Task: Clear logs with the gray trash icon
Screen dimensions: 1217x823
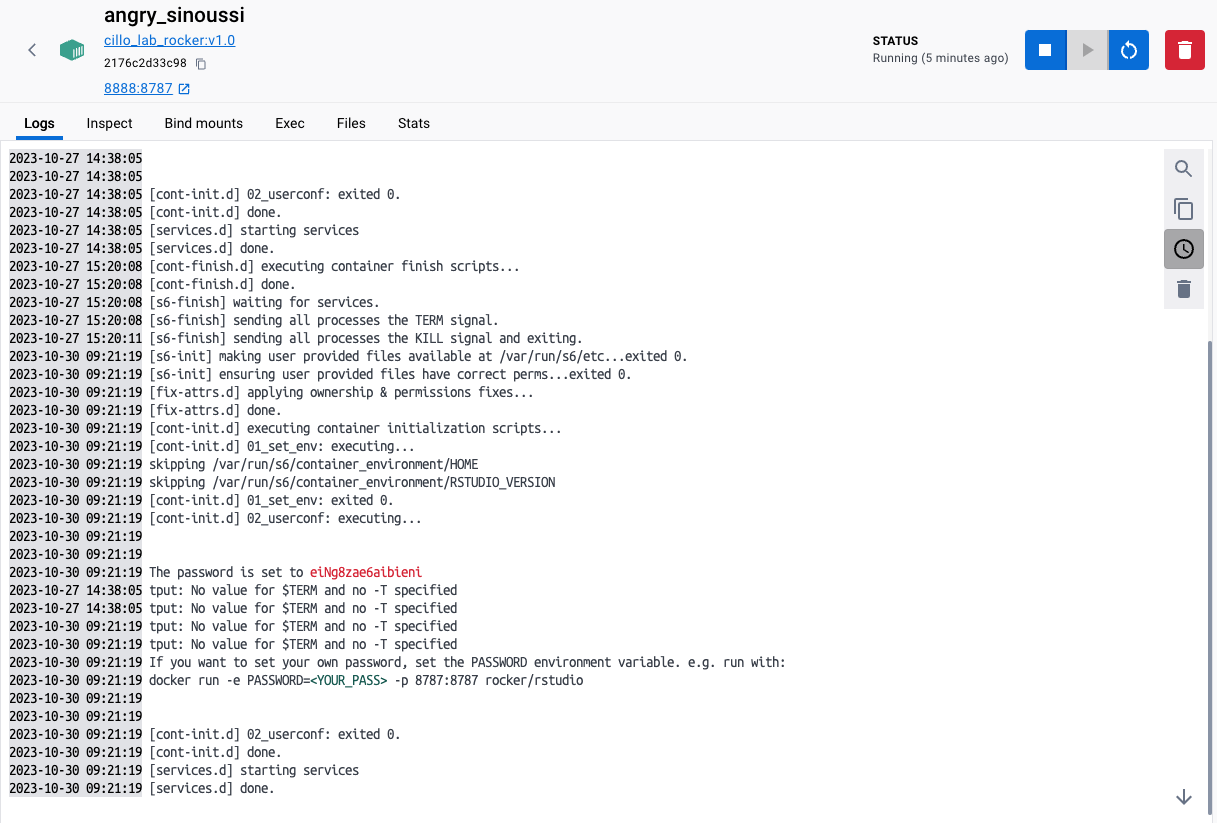Action: point(1184,289)
